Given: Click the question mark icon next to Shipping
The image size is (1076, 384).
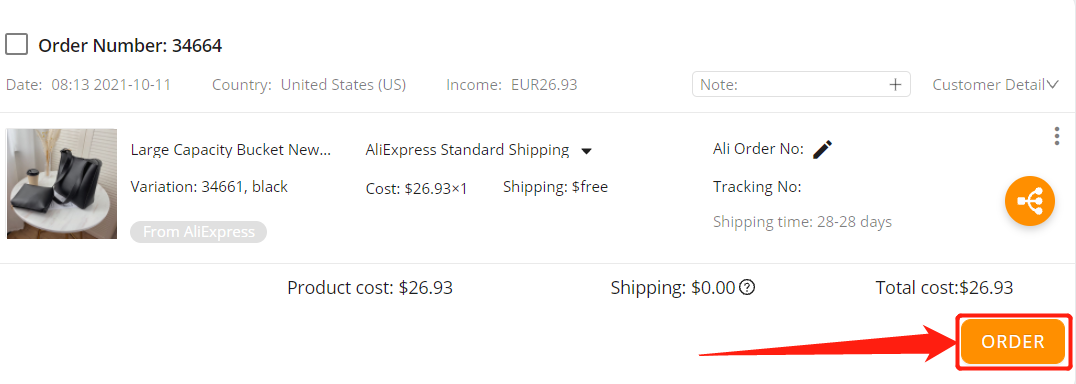Looking at the screenshot, I should click(x=747, y=288).
